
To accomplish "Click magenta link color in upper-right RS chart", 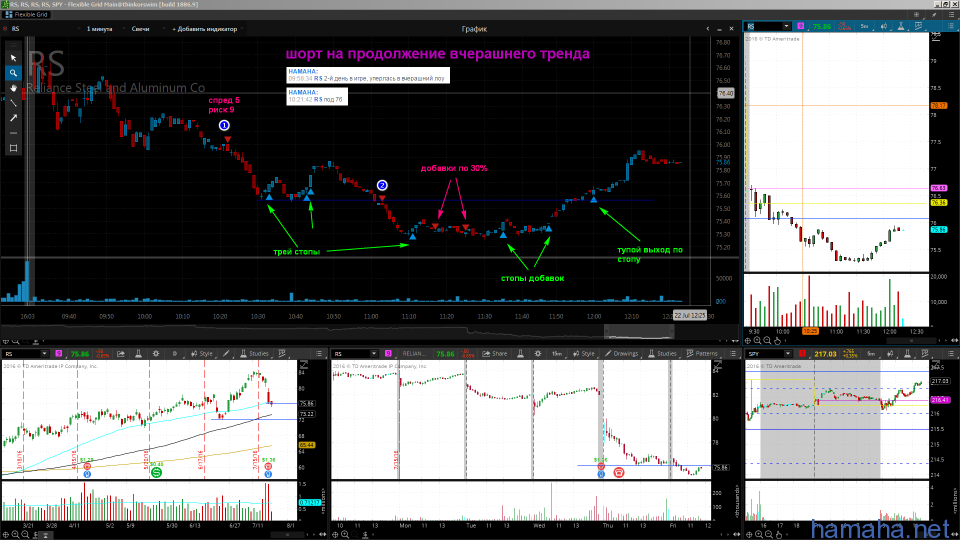I will pyautogui.click(x=800, y=26).
